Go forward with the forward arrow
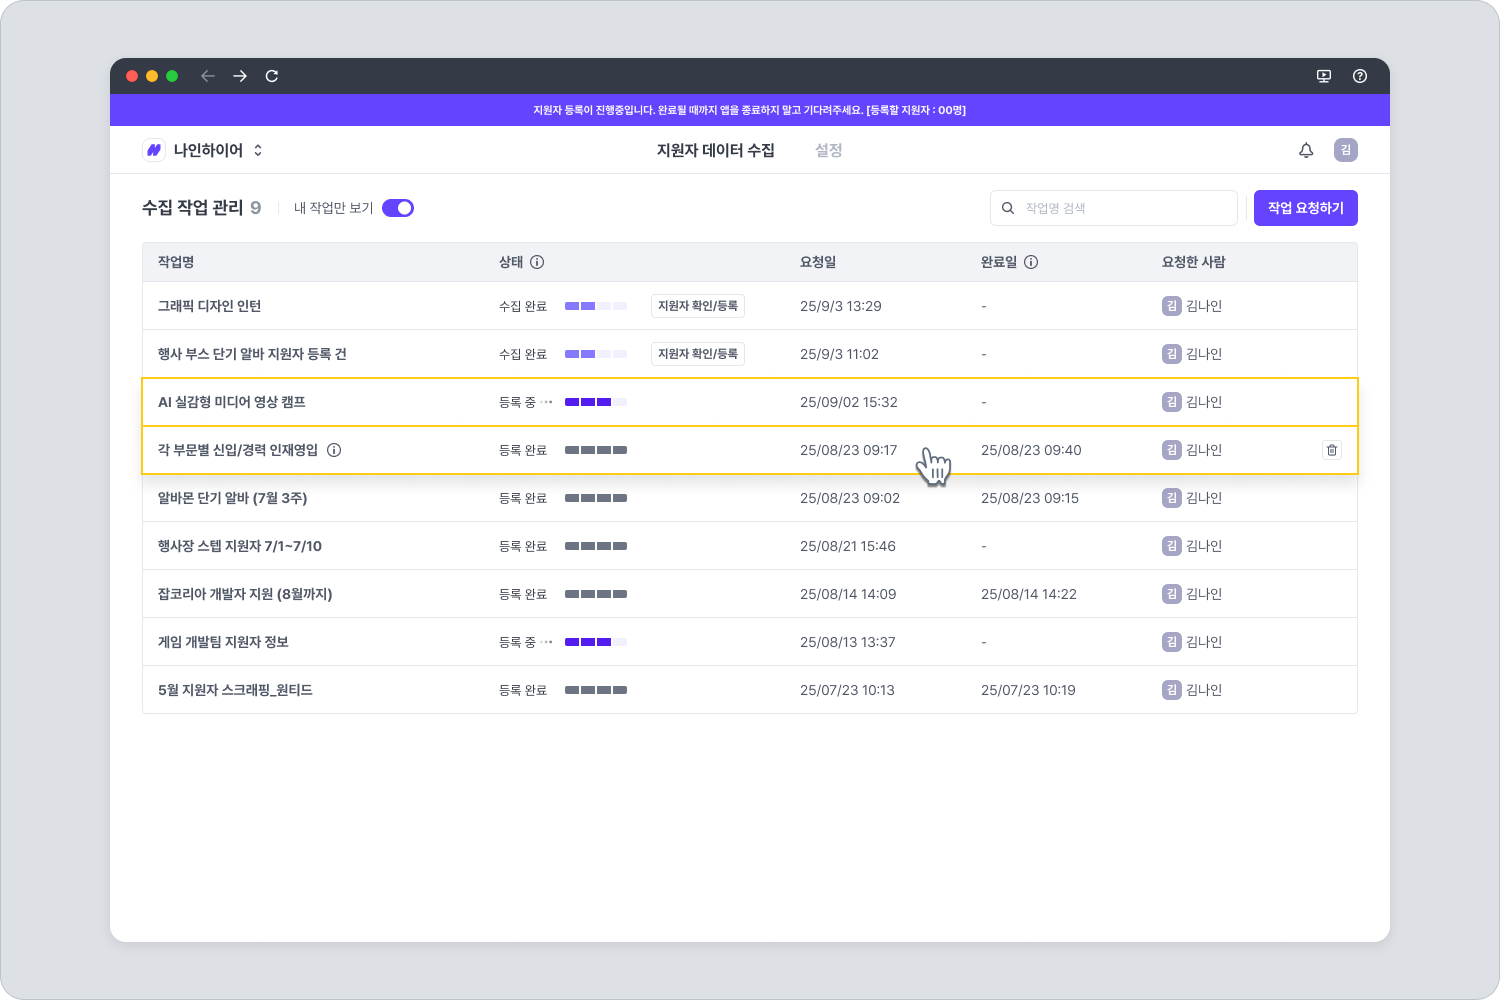Image resolution: width=1500 pixels, height=1000 pixels. [x=240, y=76]
